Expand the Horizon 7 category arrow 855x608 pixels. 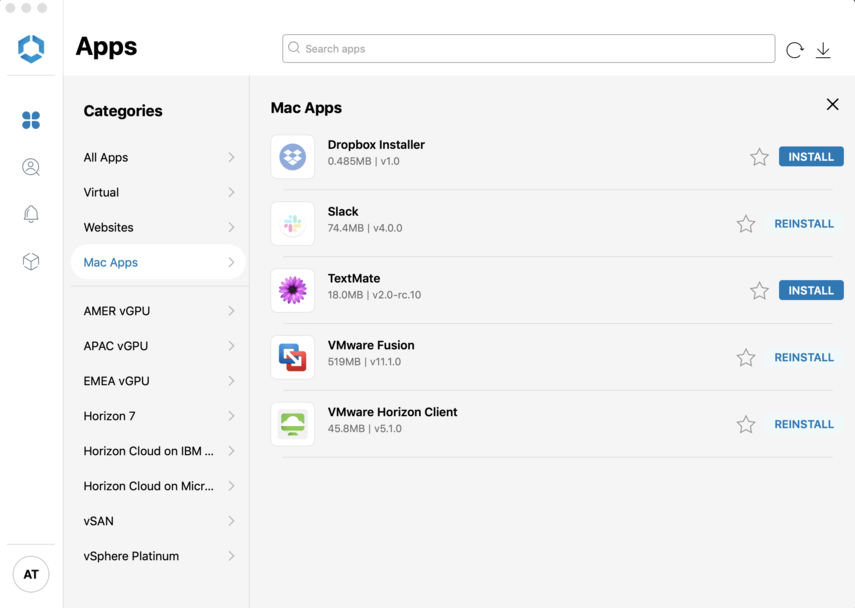pyautogui.click(x=231, y=416)
